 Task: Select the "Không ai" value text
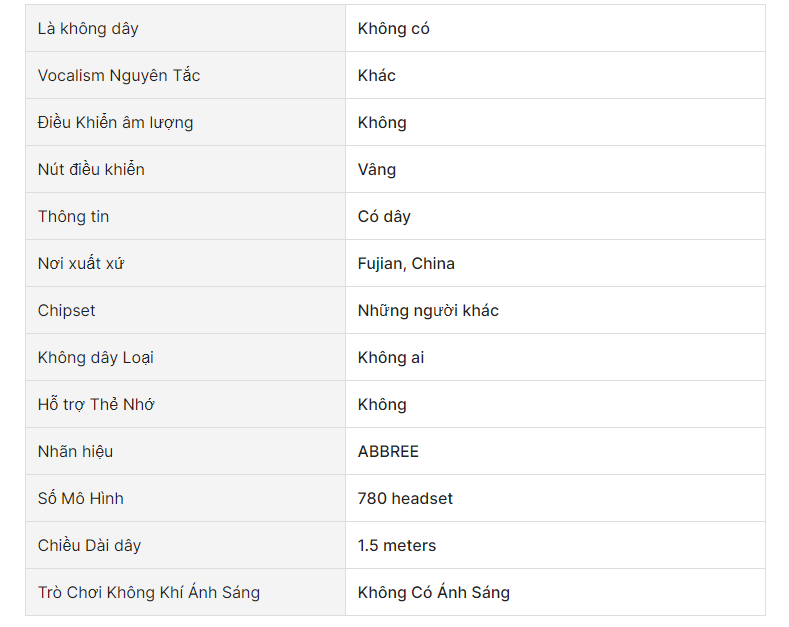point(391,358)
